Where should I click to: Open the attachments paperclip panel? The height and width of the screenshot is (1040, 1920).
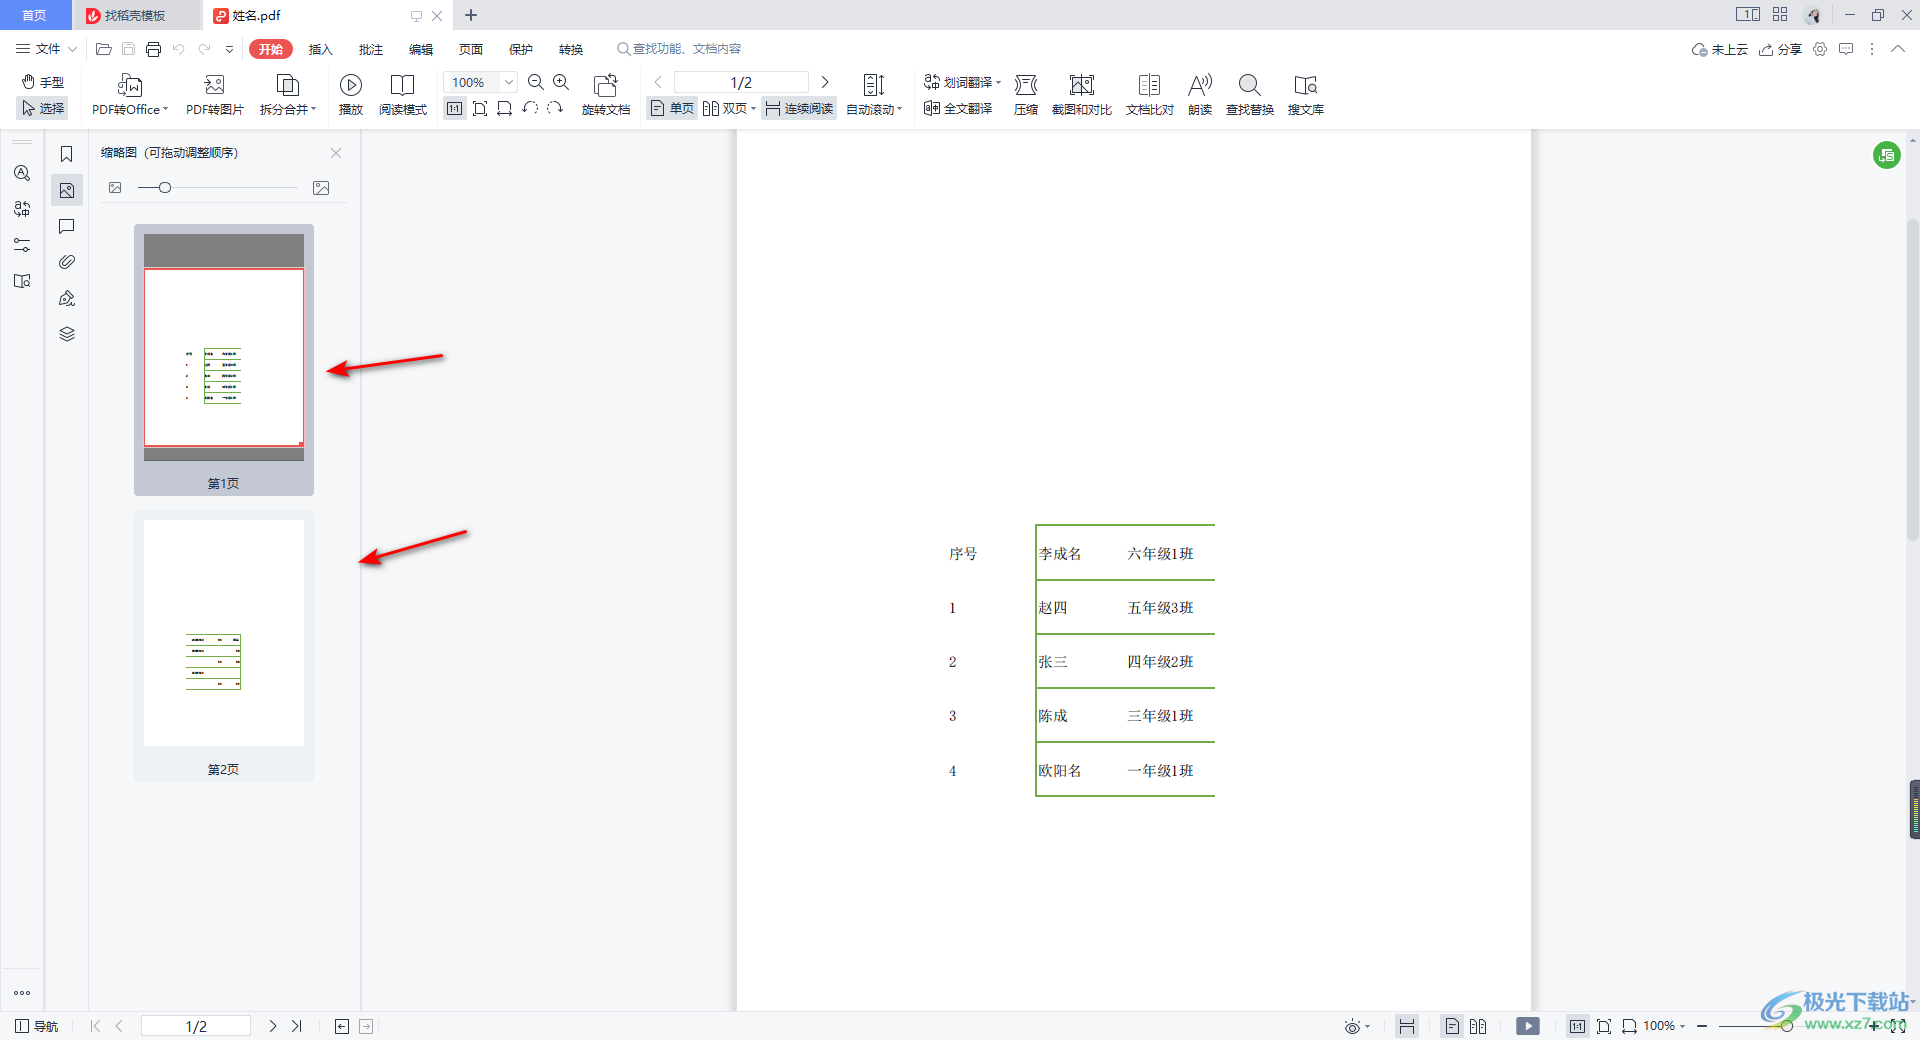tap(67, 262)
